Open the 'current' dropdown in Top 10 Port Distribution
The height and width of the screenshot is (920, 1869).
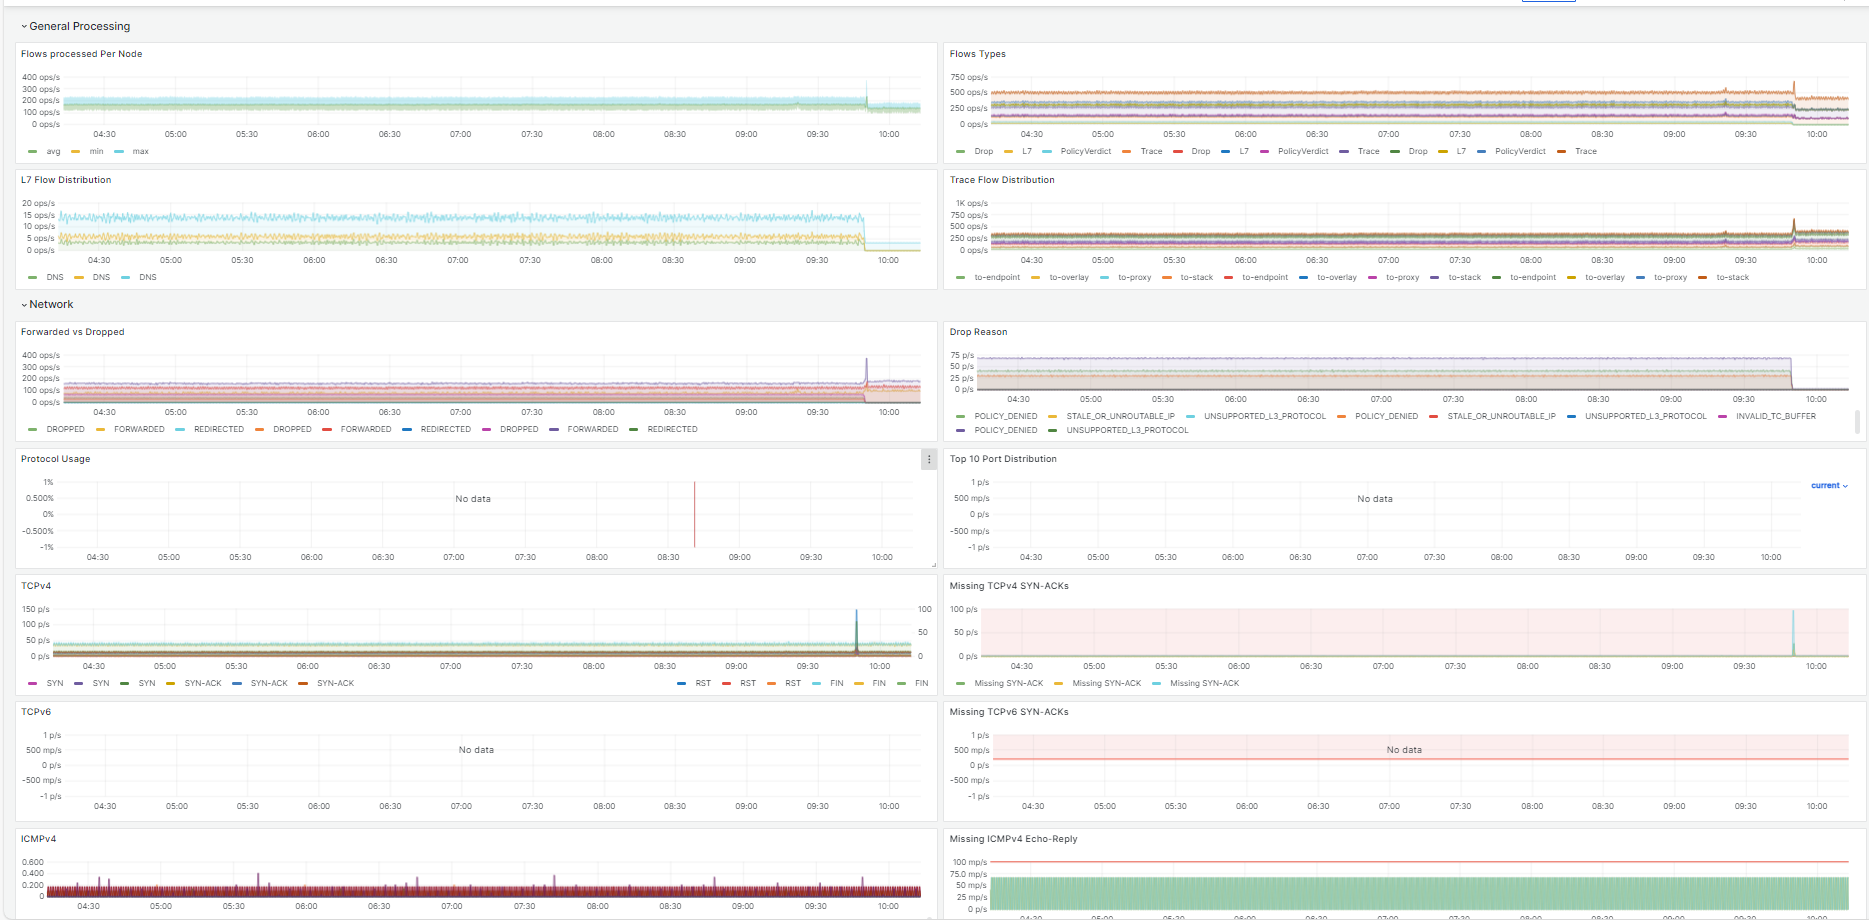pos(1829,485)
